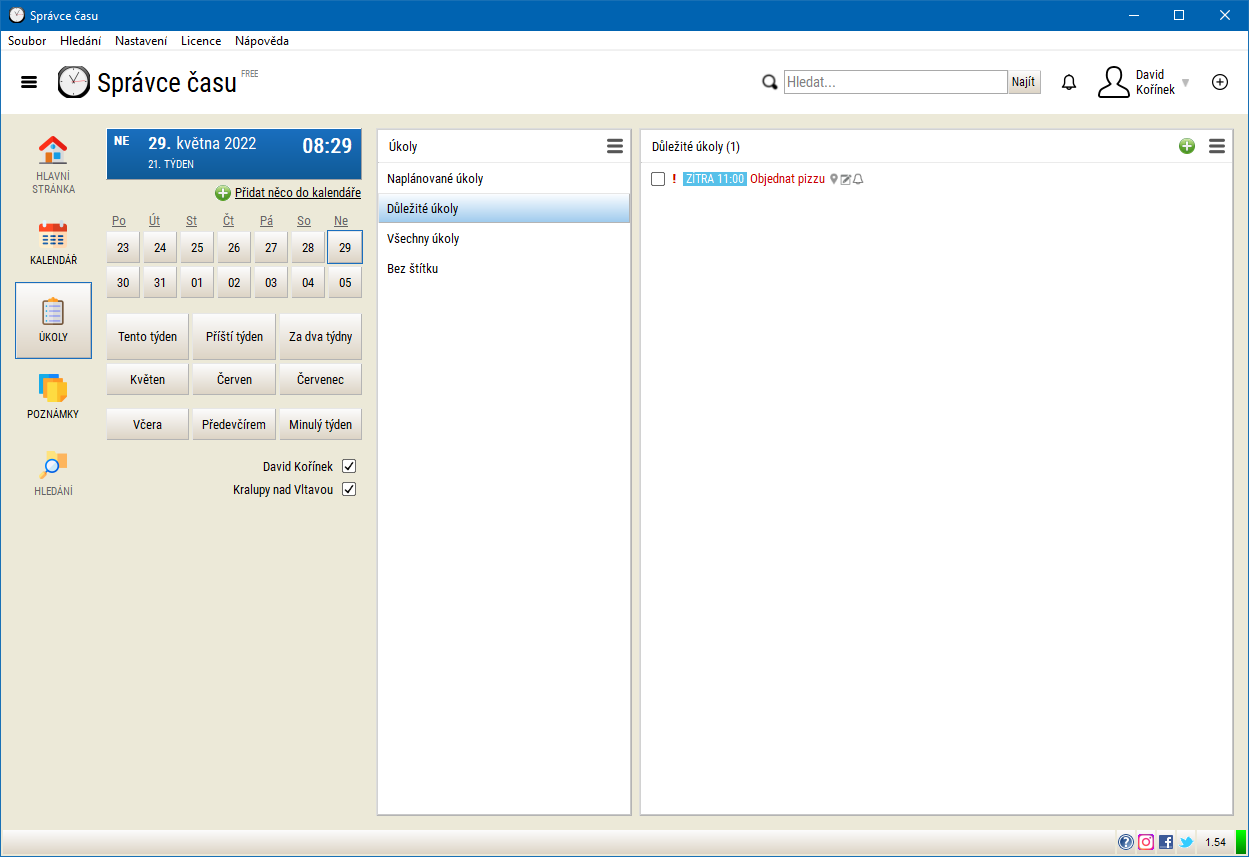Open Twitter icon in the status bar

click(1186, 842)
